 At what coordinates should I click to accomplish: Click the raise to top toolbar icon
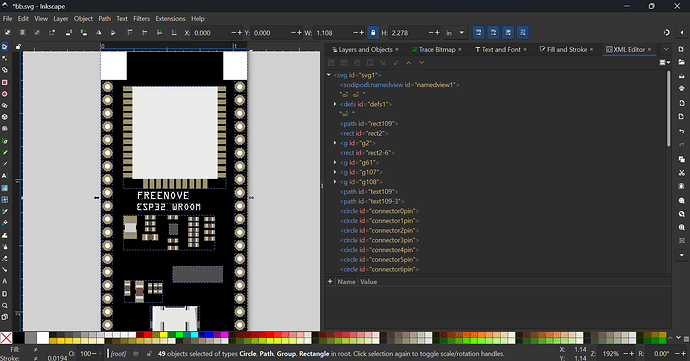point(130,33)
